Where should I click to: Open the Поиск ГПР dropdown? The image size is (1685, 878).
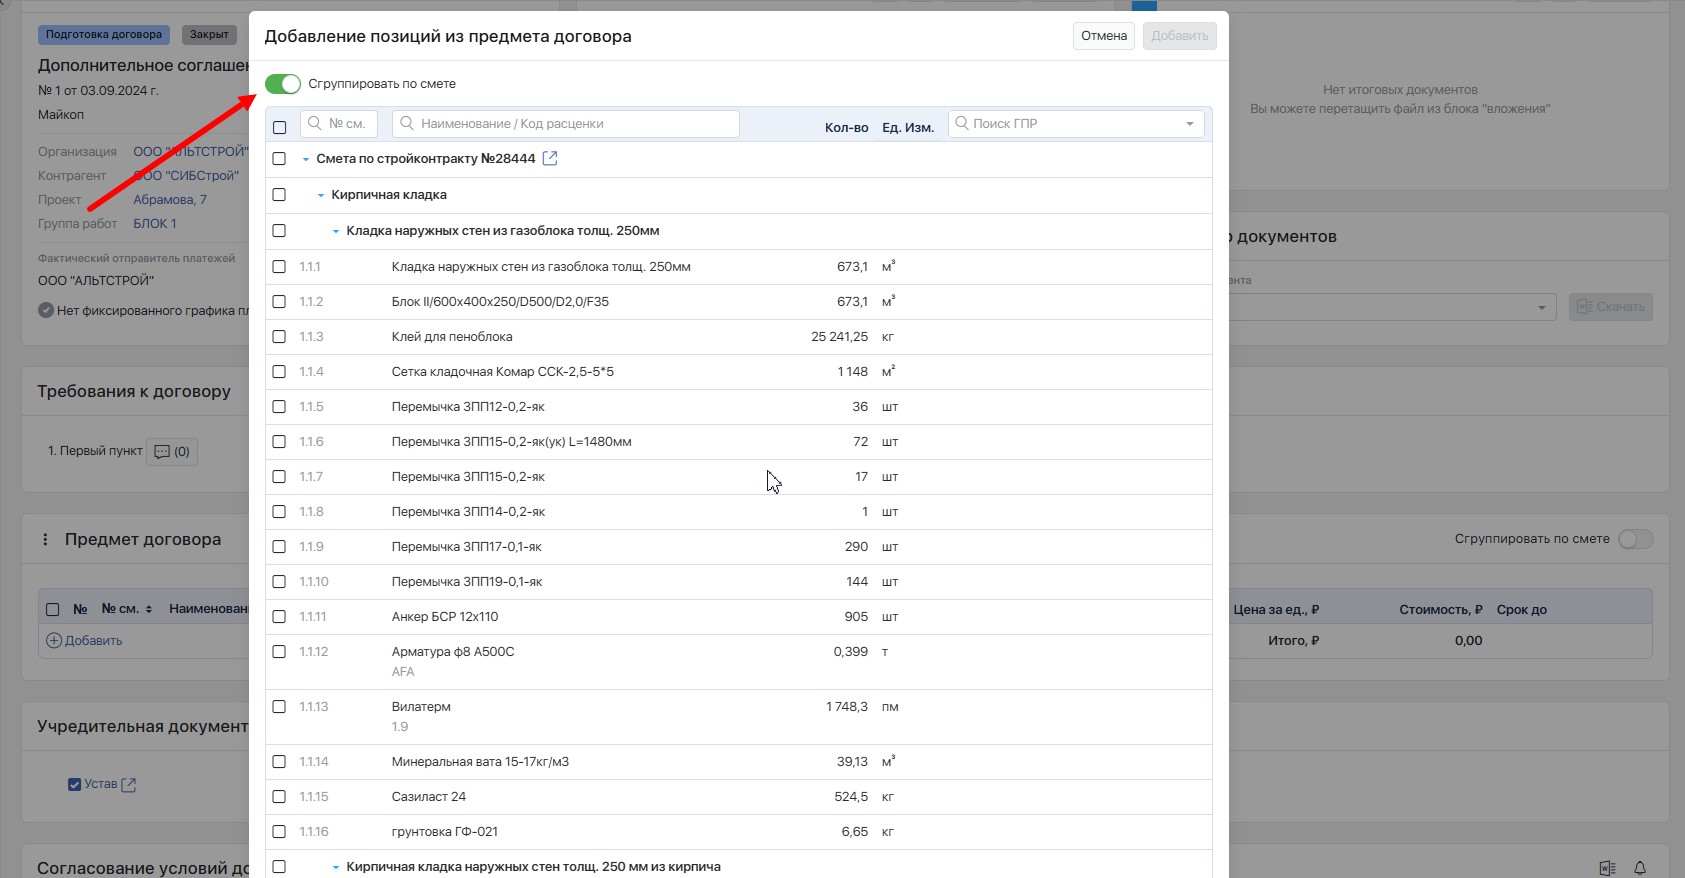click(1189, 124)
